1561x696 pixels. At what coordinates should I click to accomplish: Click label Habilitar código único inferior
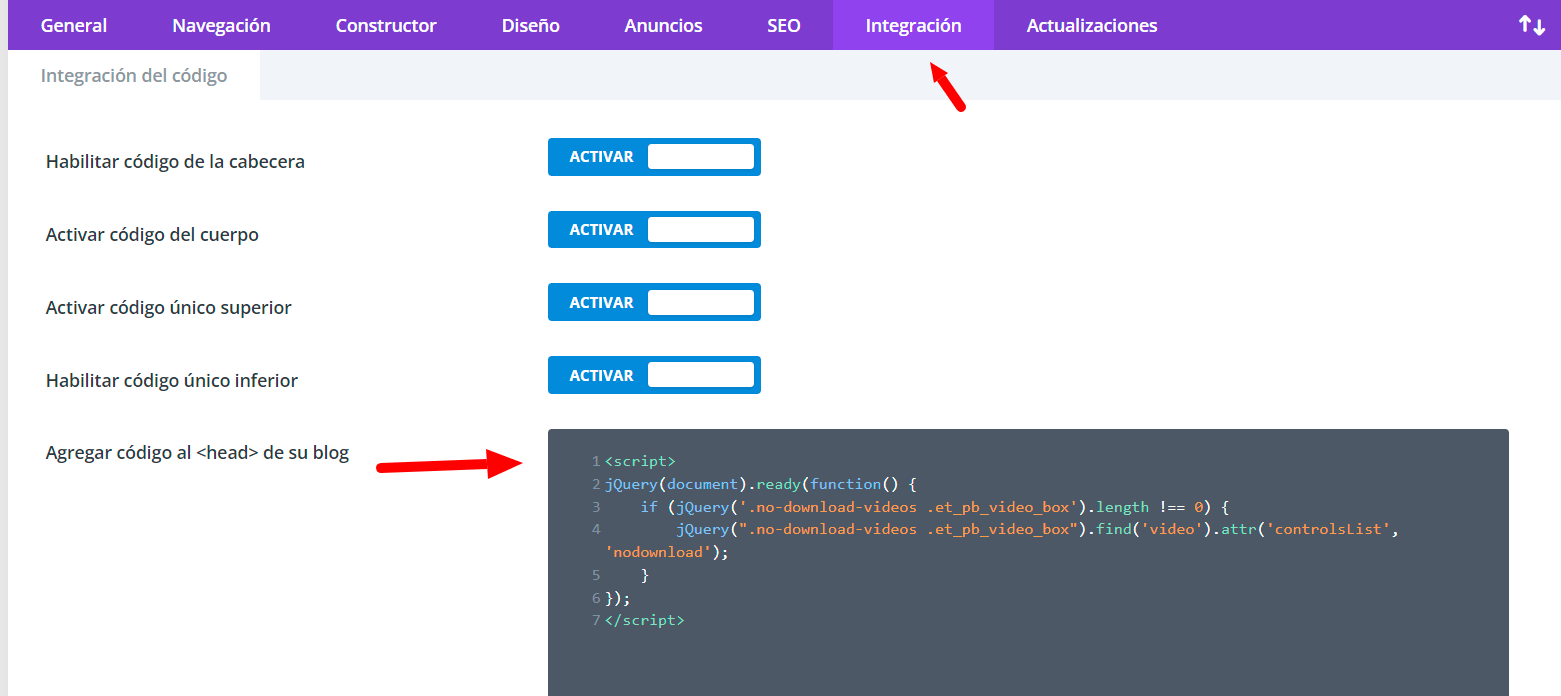(x=172, y=381)
